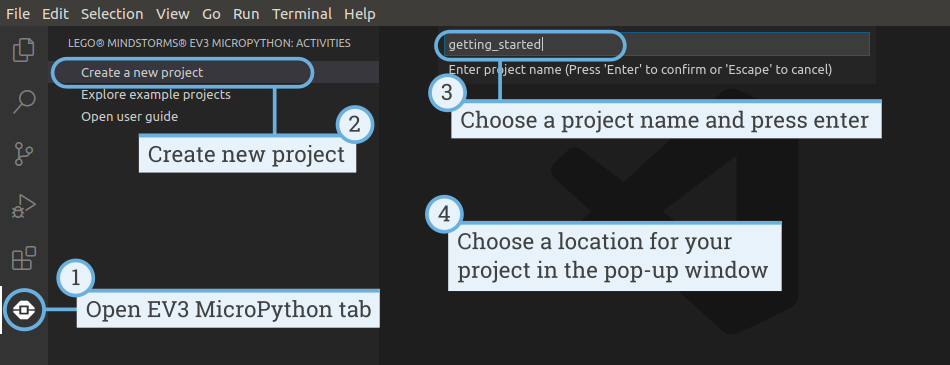Open the View menu

coord(173,13)
